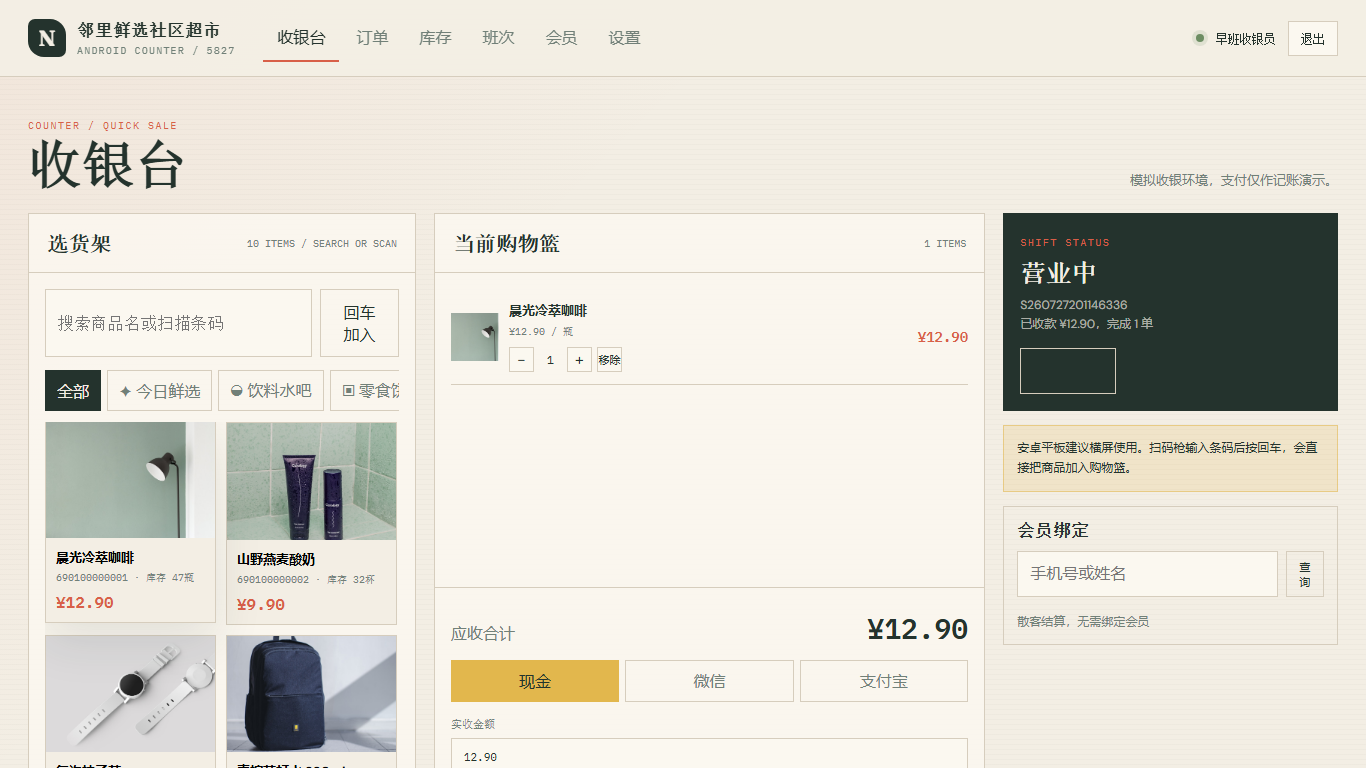The image size is (1366, 768).
Task: Remove 晨光冷萃咖啡 using the 移除 button
Action: (x=609, y=360)
